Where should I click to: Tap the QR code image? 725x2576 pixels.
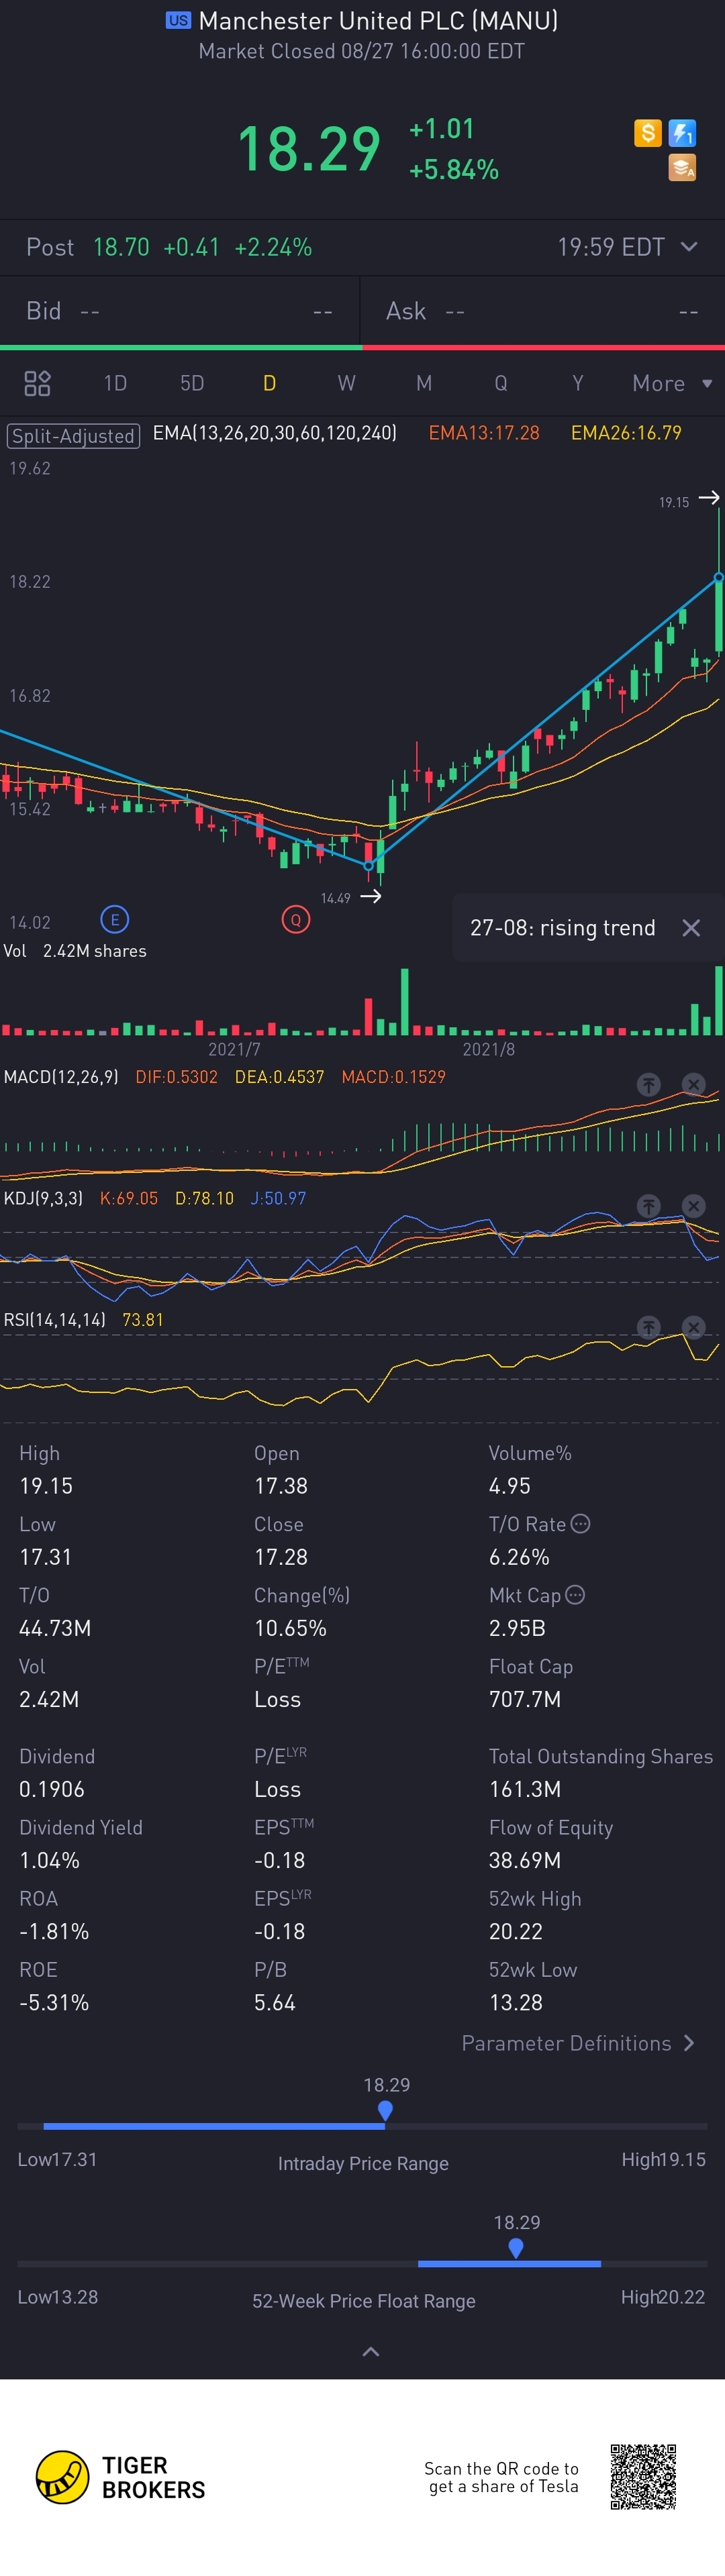tap(643, 2476)
